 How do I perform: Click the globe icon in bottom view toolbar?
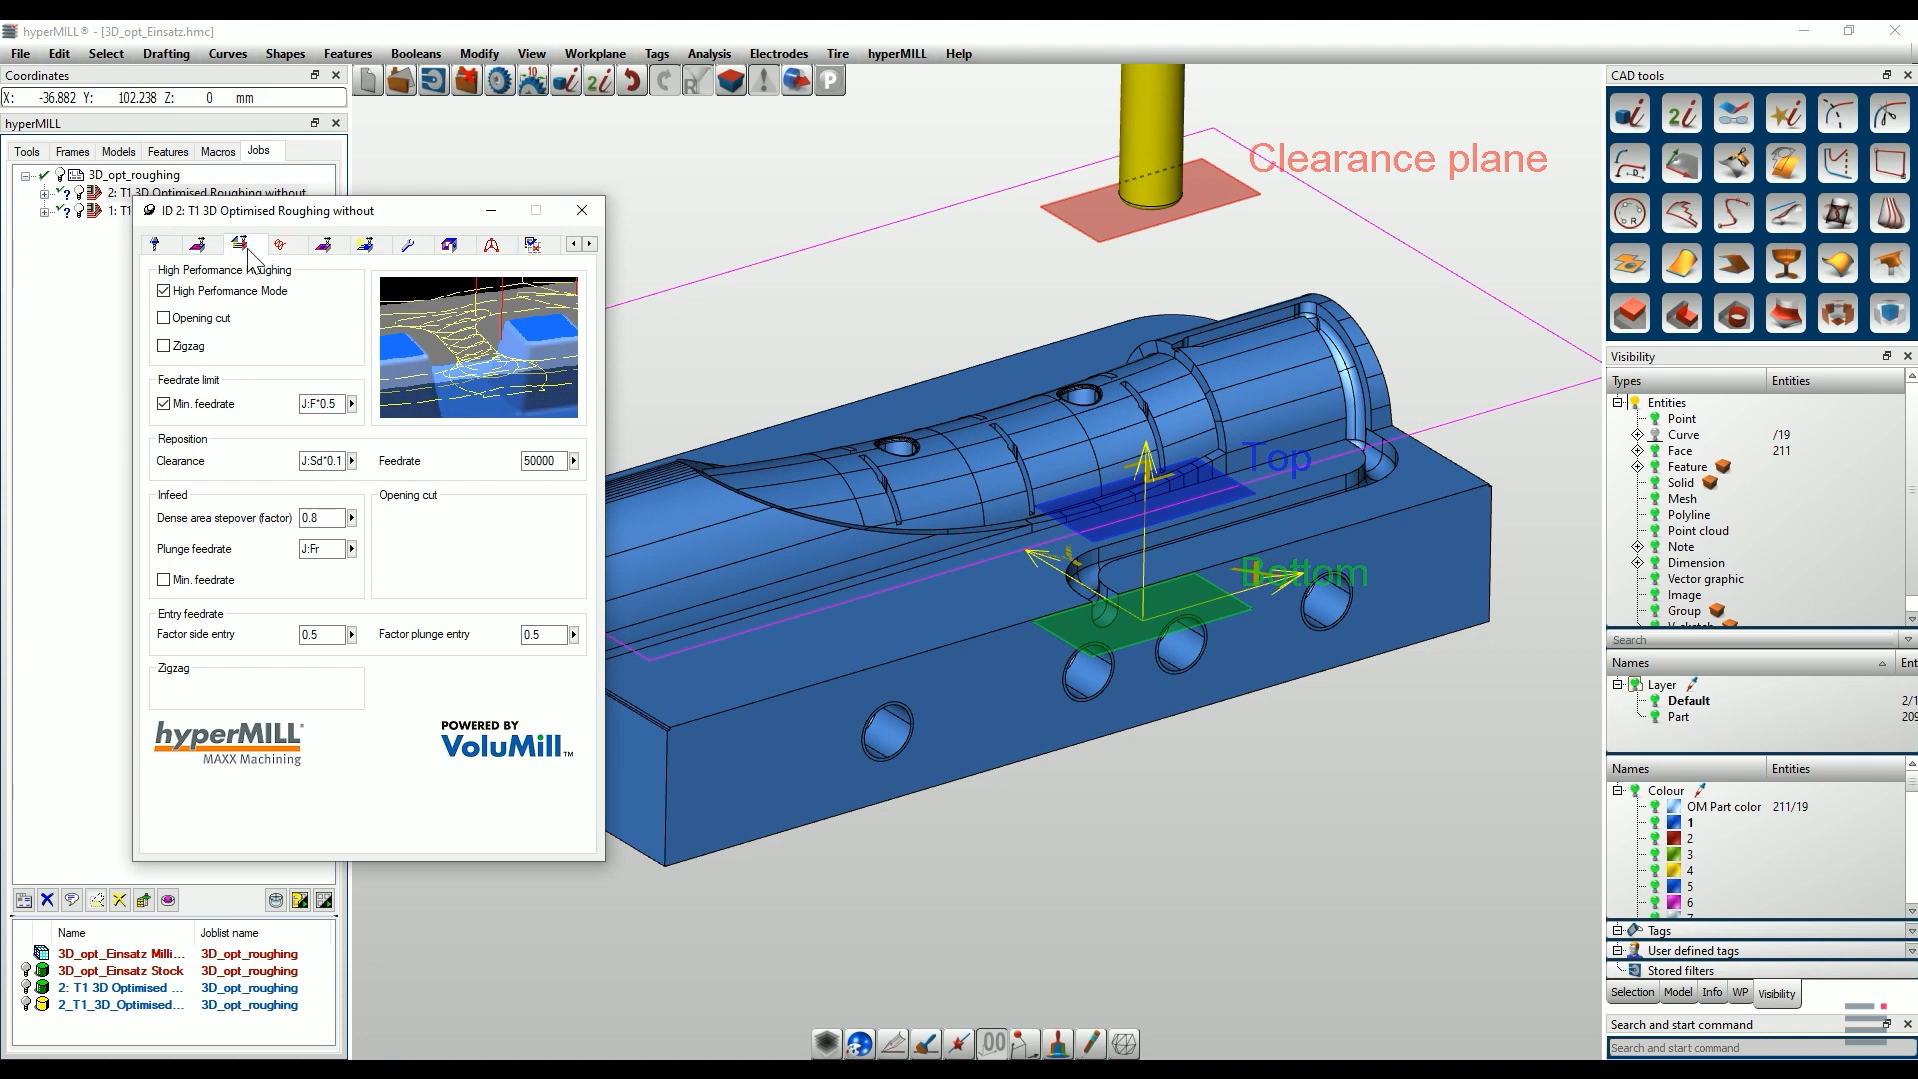point(859,1044)
